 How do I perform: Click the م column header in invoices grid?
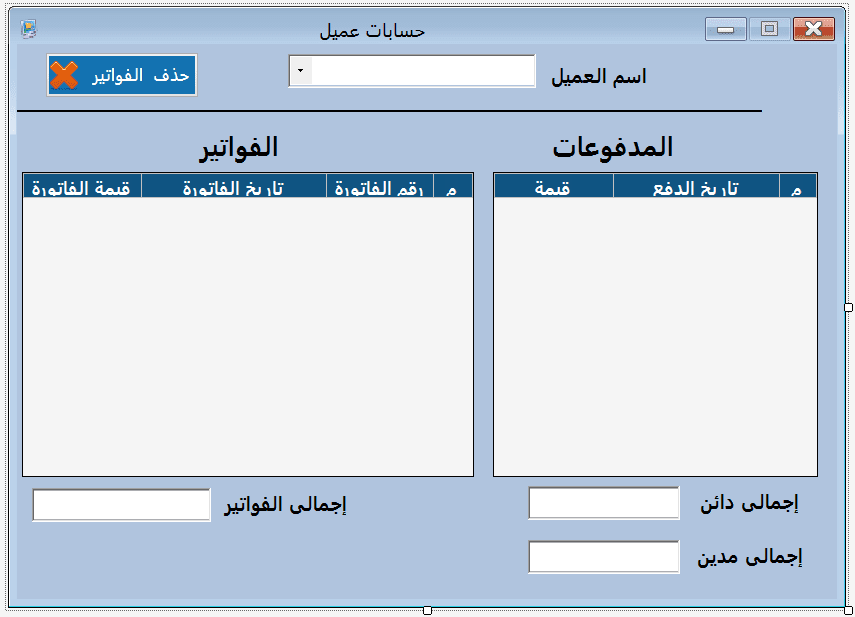point(453,186)
